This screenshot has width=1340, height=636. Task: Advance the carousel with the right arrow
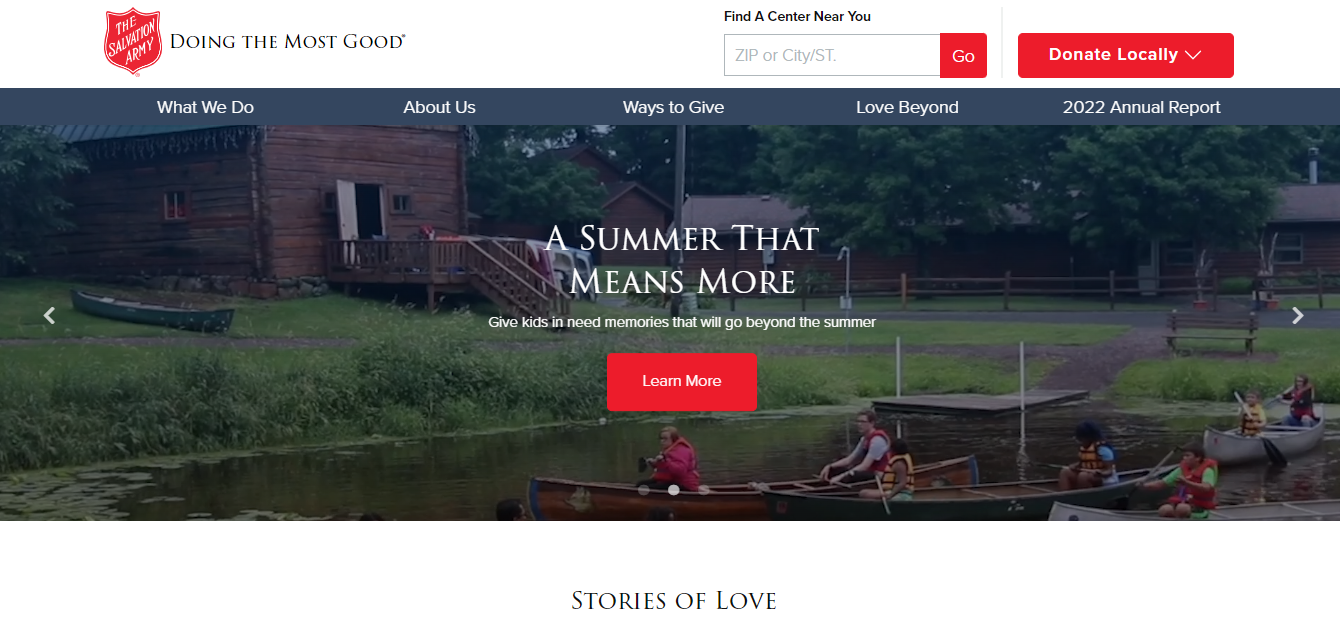click(x=1298, y=316)
